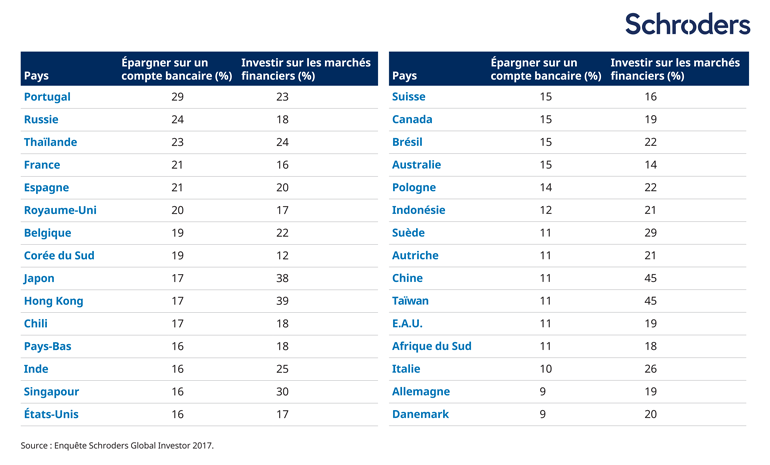Select right table's Investir sur les marchés financiers header
This screenshot has height=465, width=770.
coord(675,69)
